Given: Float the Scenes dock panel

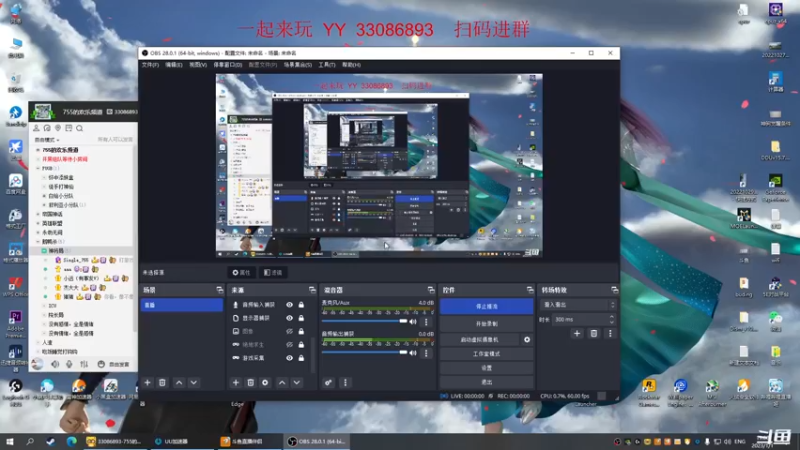Looking at the screenshot, I should point(220,290).
